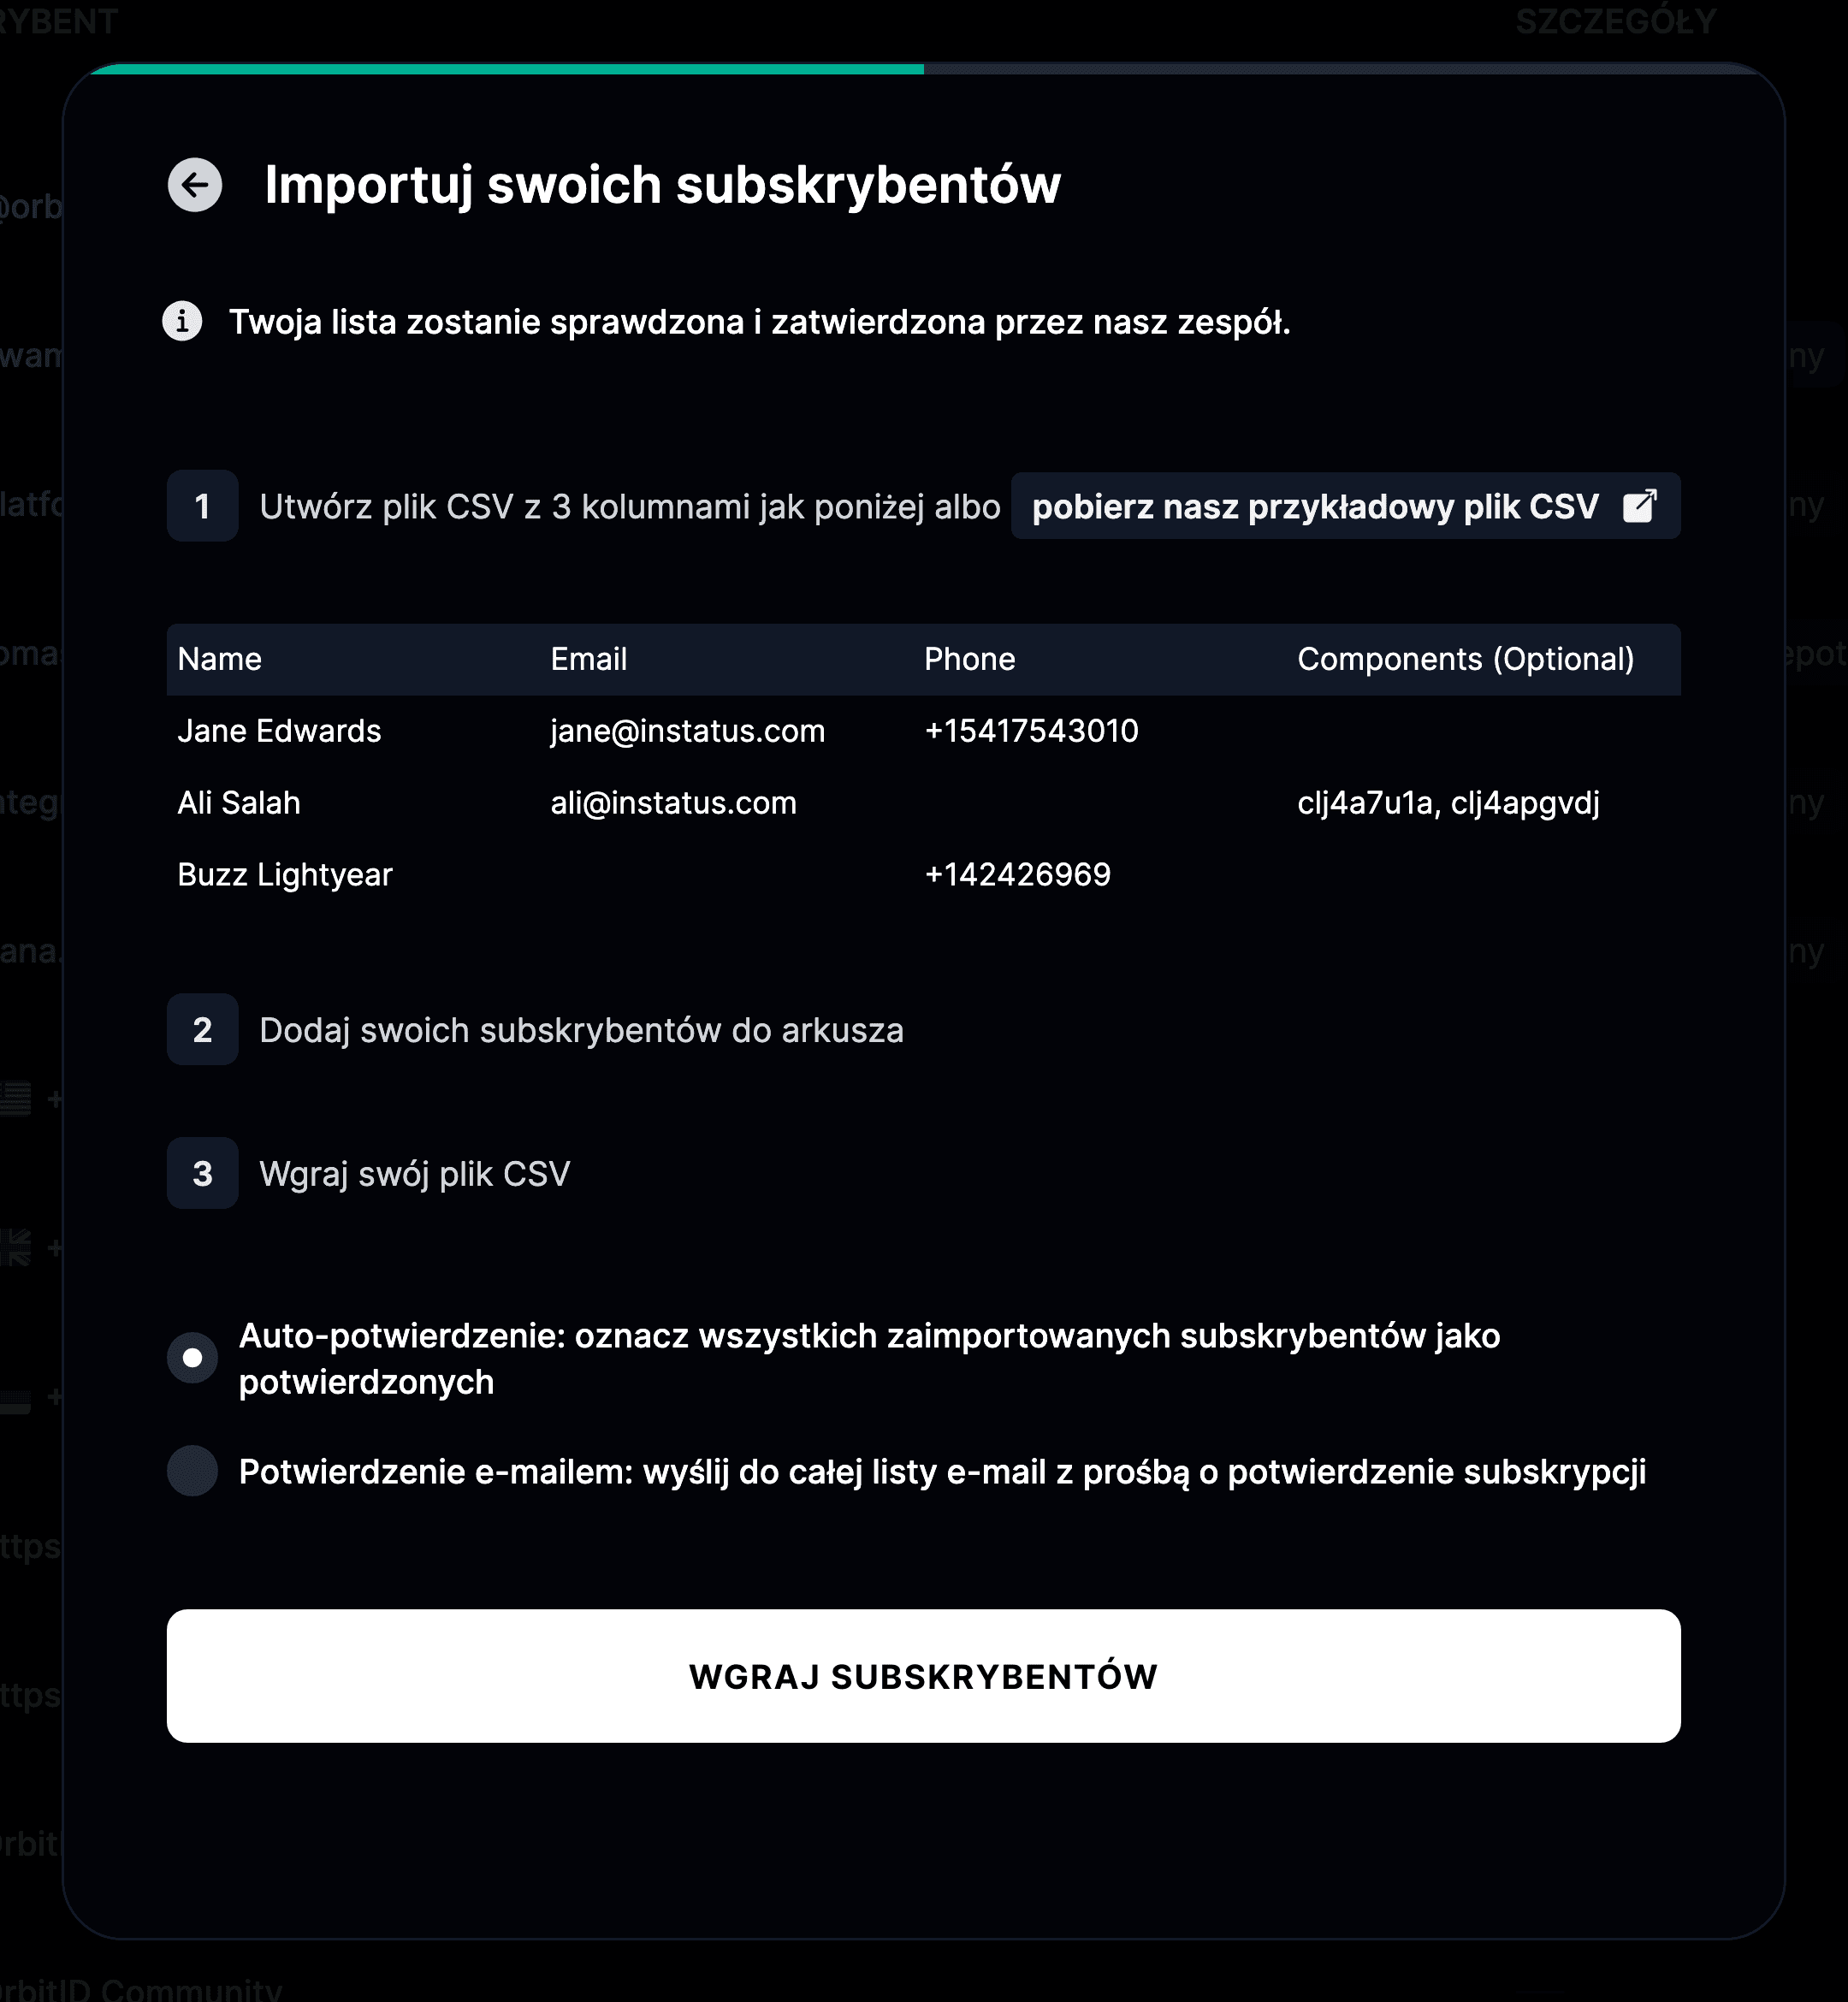Click the Components (Optional) column header
1848x2002 pixels.
point(1466,659)
